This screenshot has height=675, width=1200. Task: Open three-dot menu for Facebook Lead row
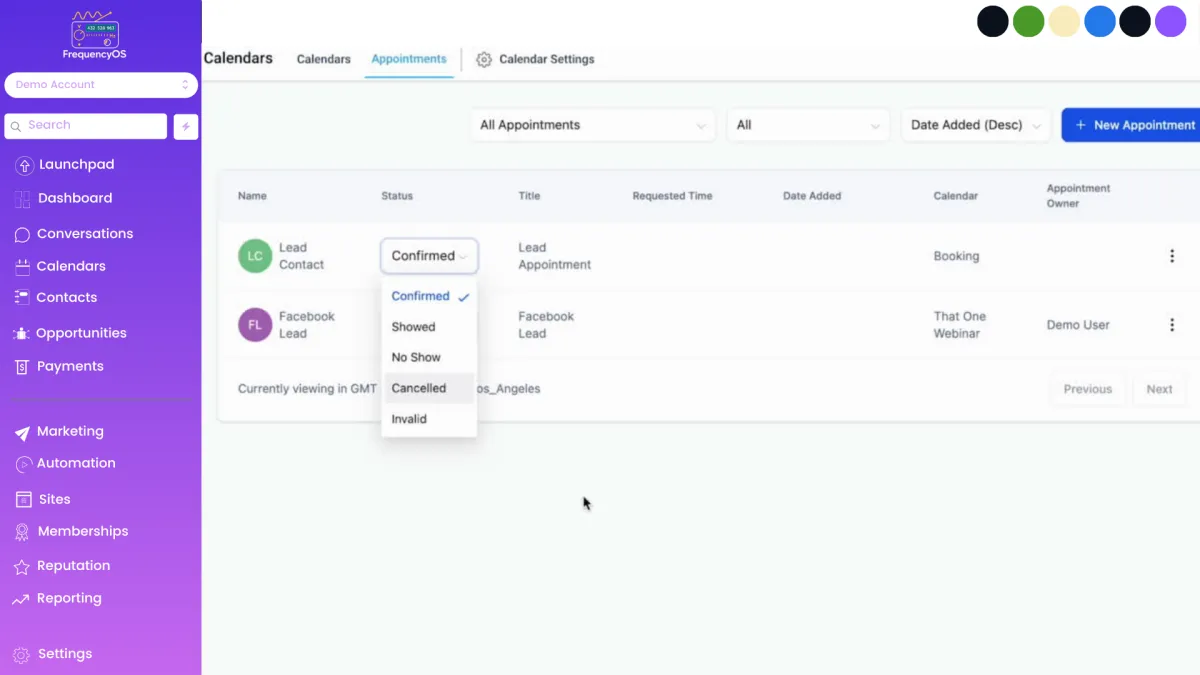[1172, 325]
